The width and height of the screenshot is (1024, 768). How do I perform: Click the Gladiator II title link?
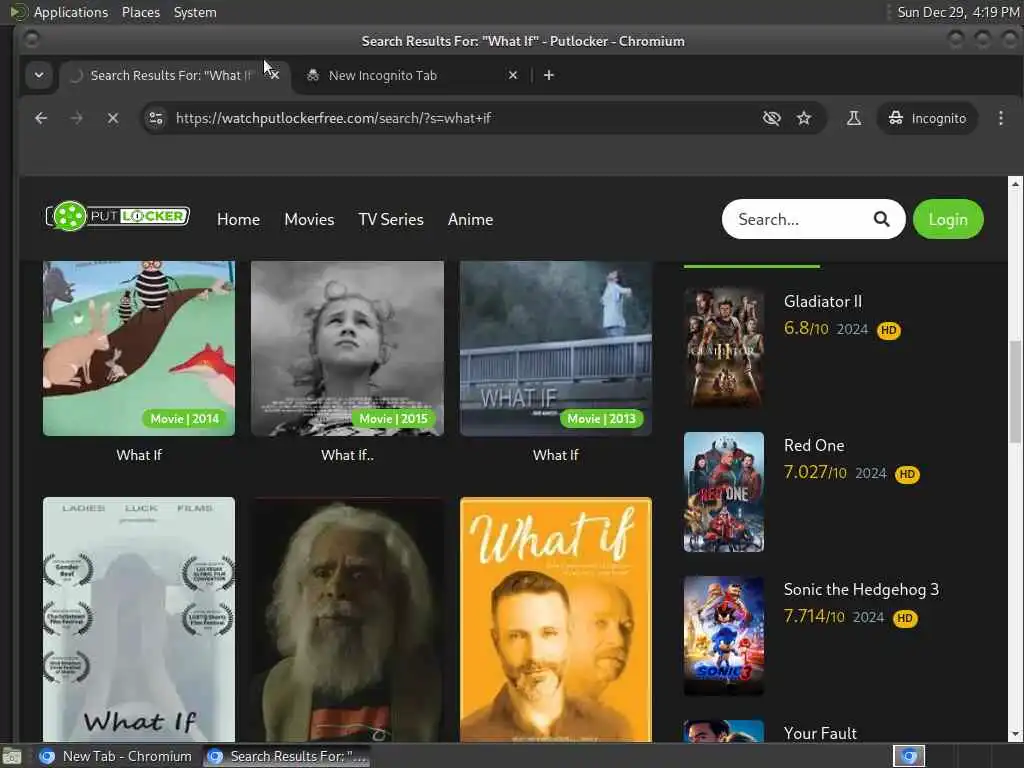tap(823, 302)
